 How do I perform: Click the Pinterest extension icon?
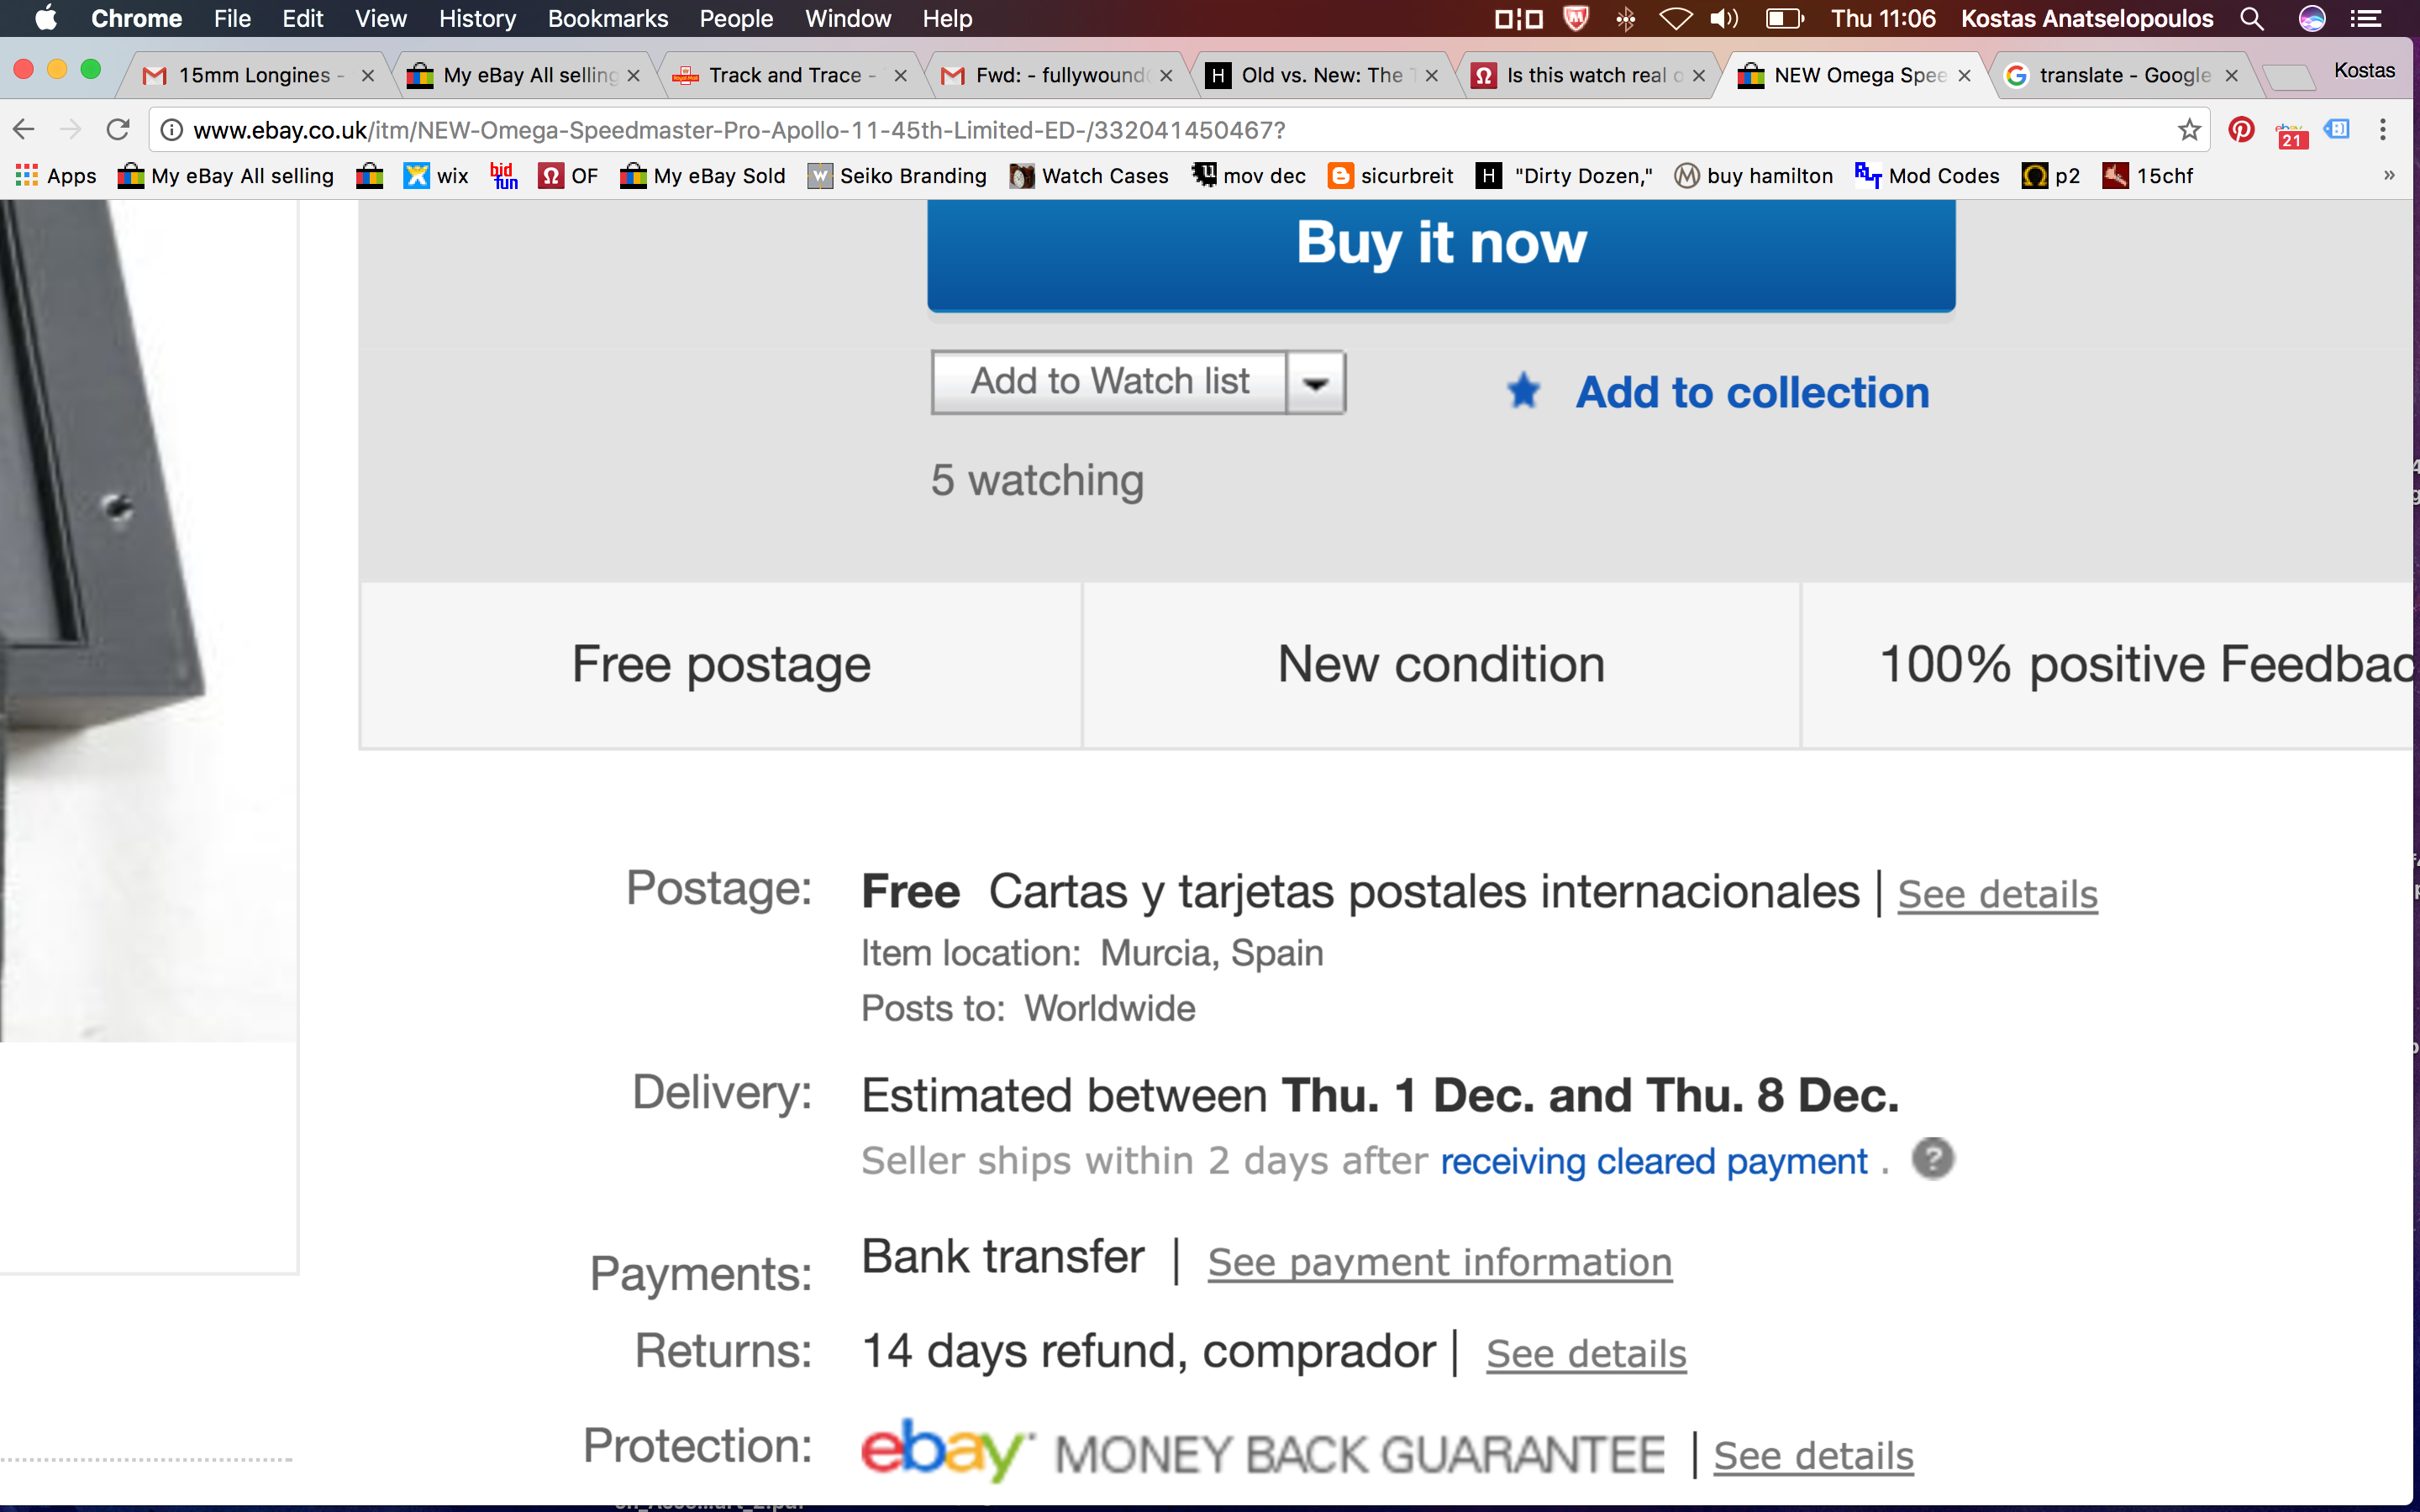(x=2241, y=130)
